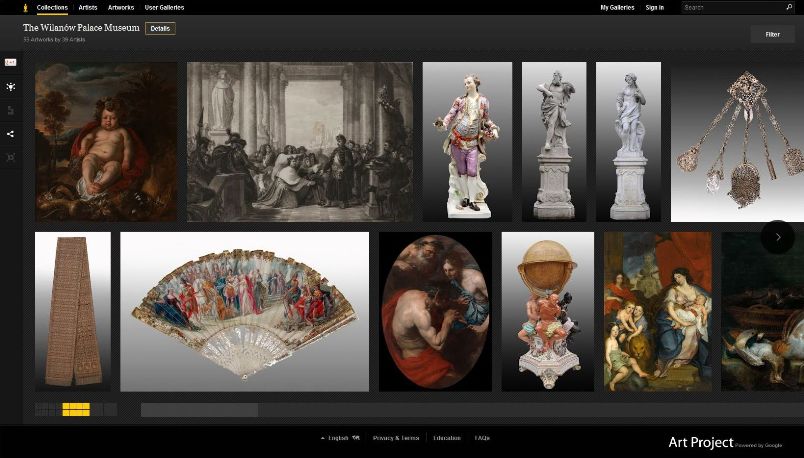The image size is (804, 458).
Task: Click the translate icon beside English
Action: (x=356, y=438)
